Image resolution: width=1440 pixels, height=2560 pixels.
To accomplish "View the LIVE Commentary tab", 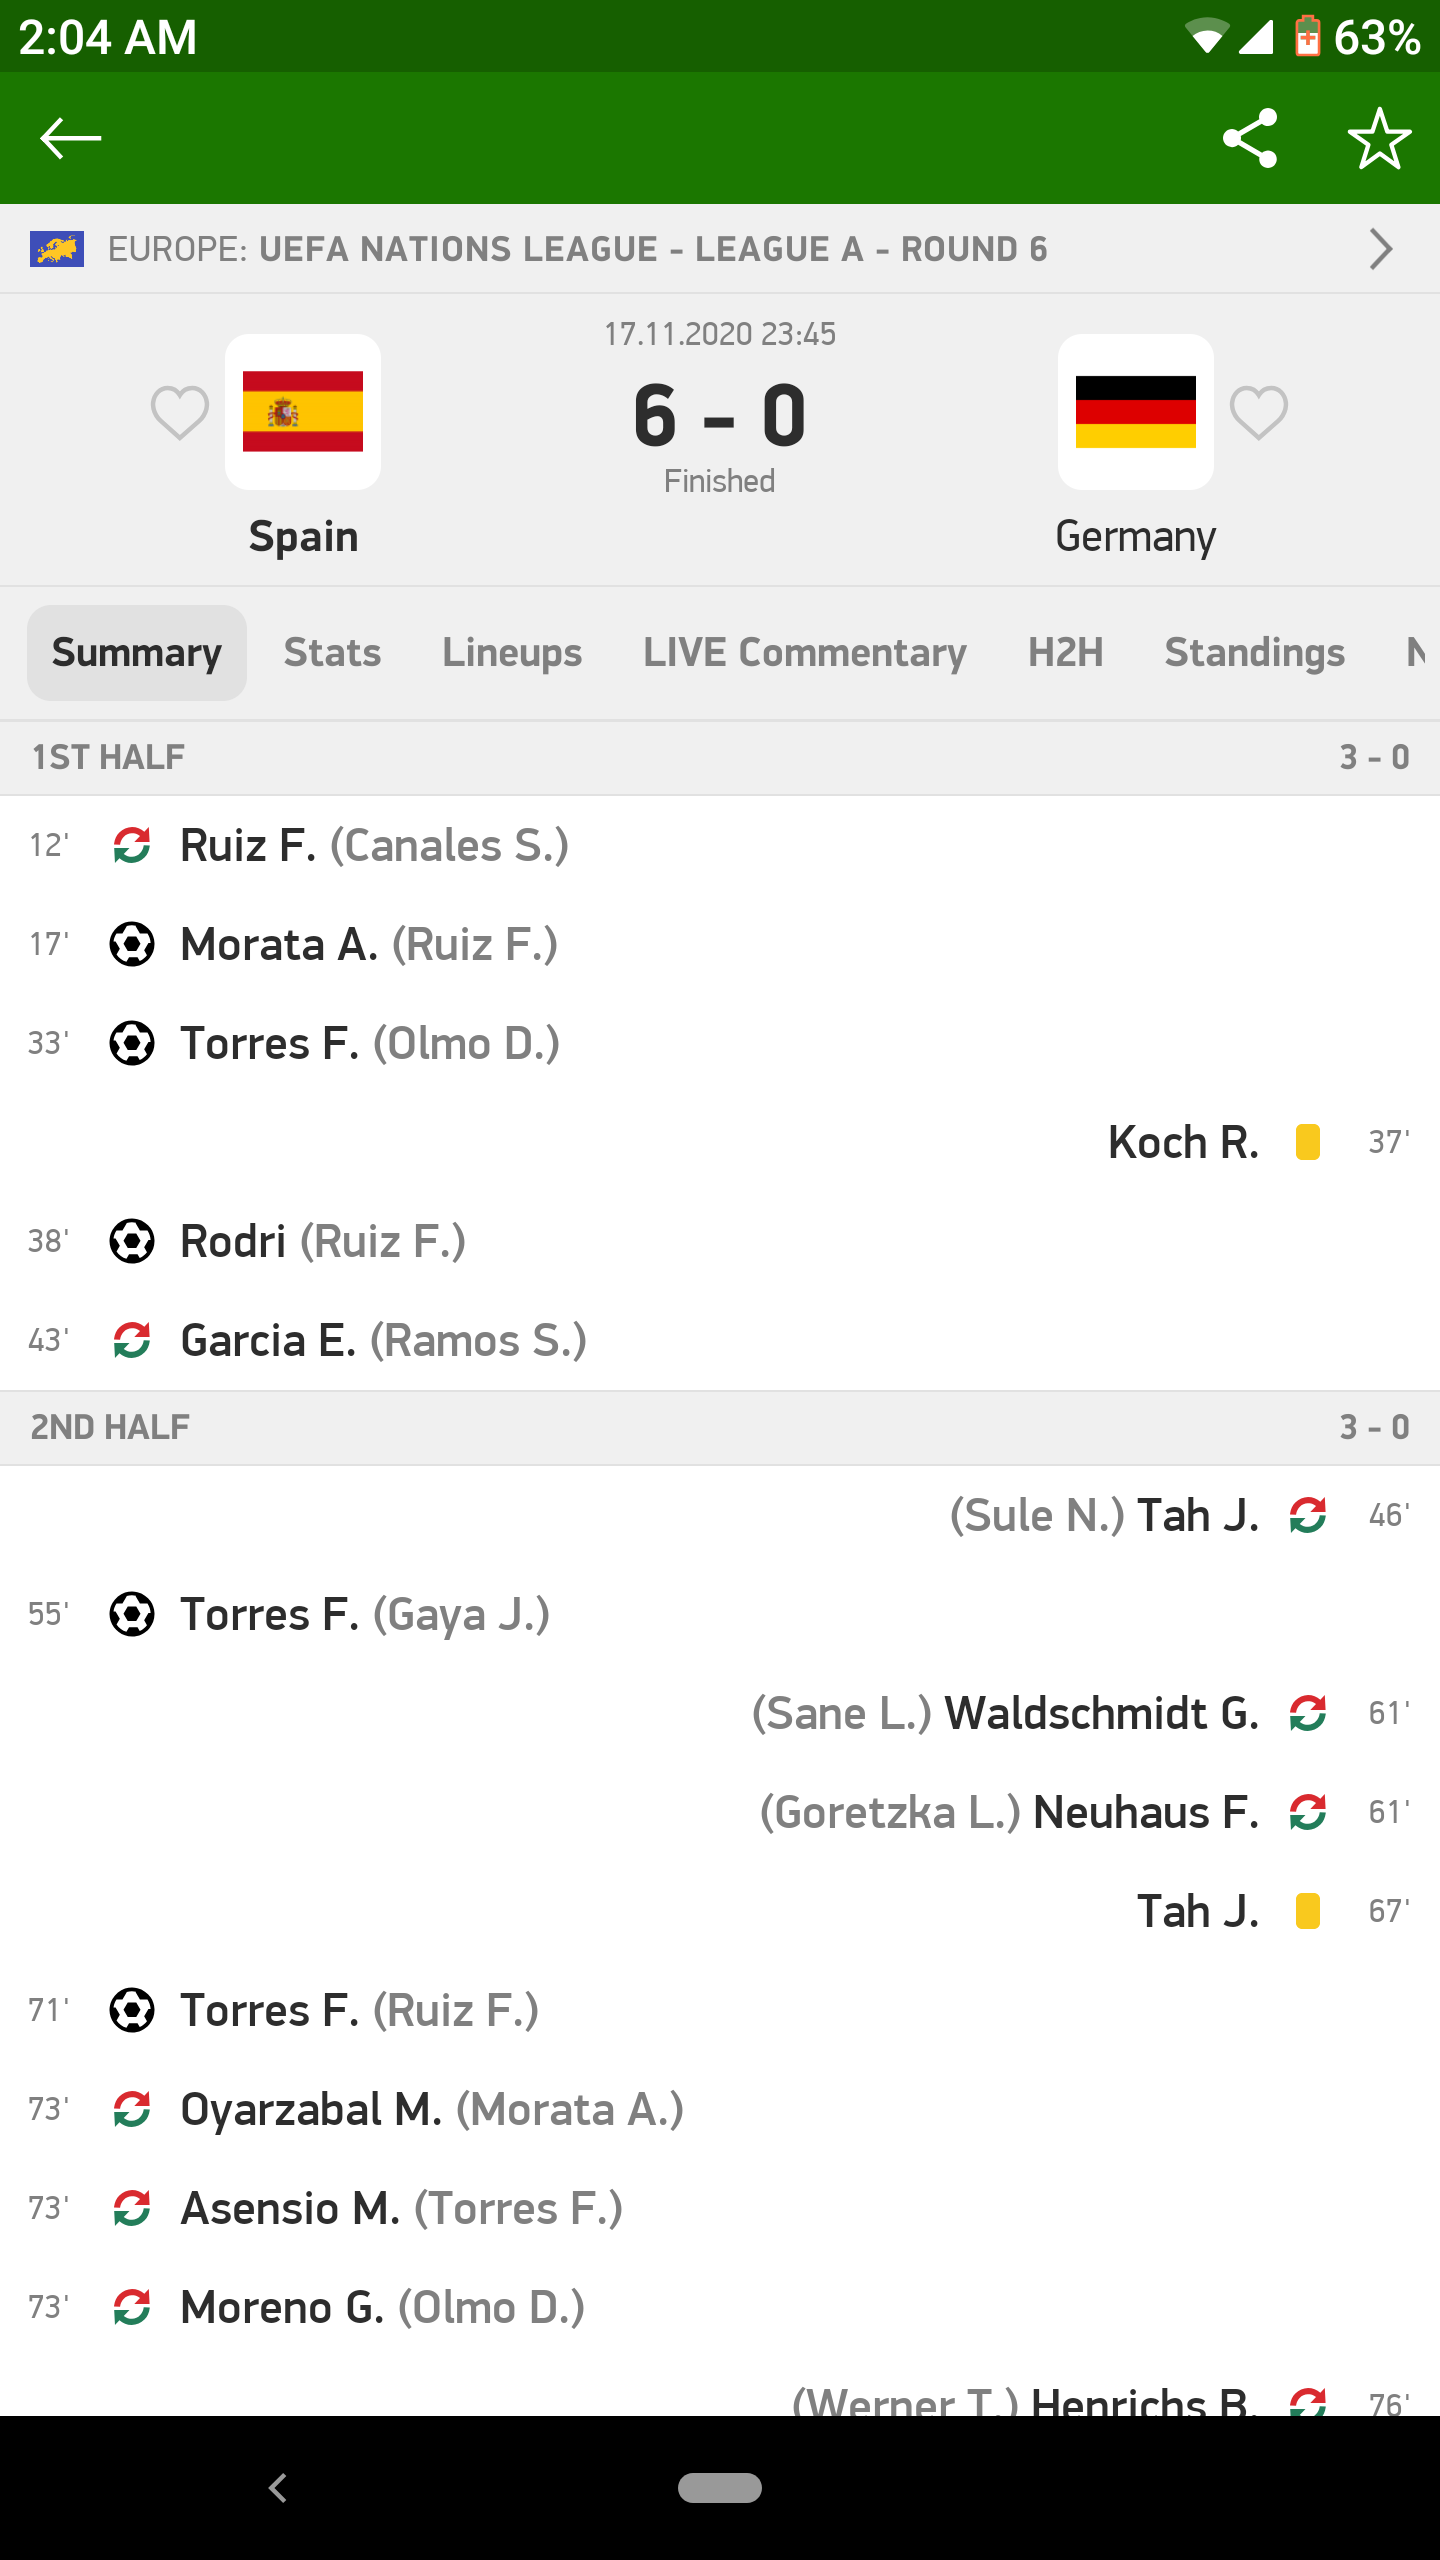I will pos(804,653).
